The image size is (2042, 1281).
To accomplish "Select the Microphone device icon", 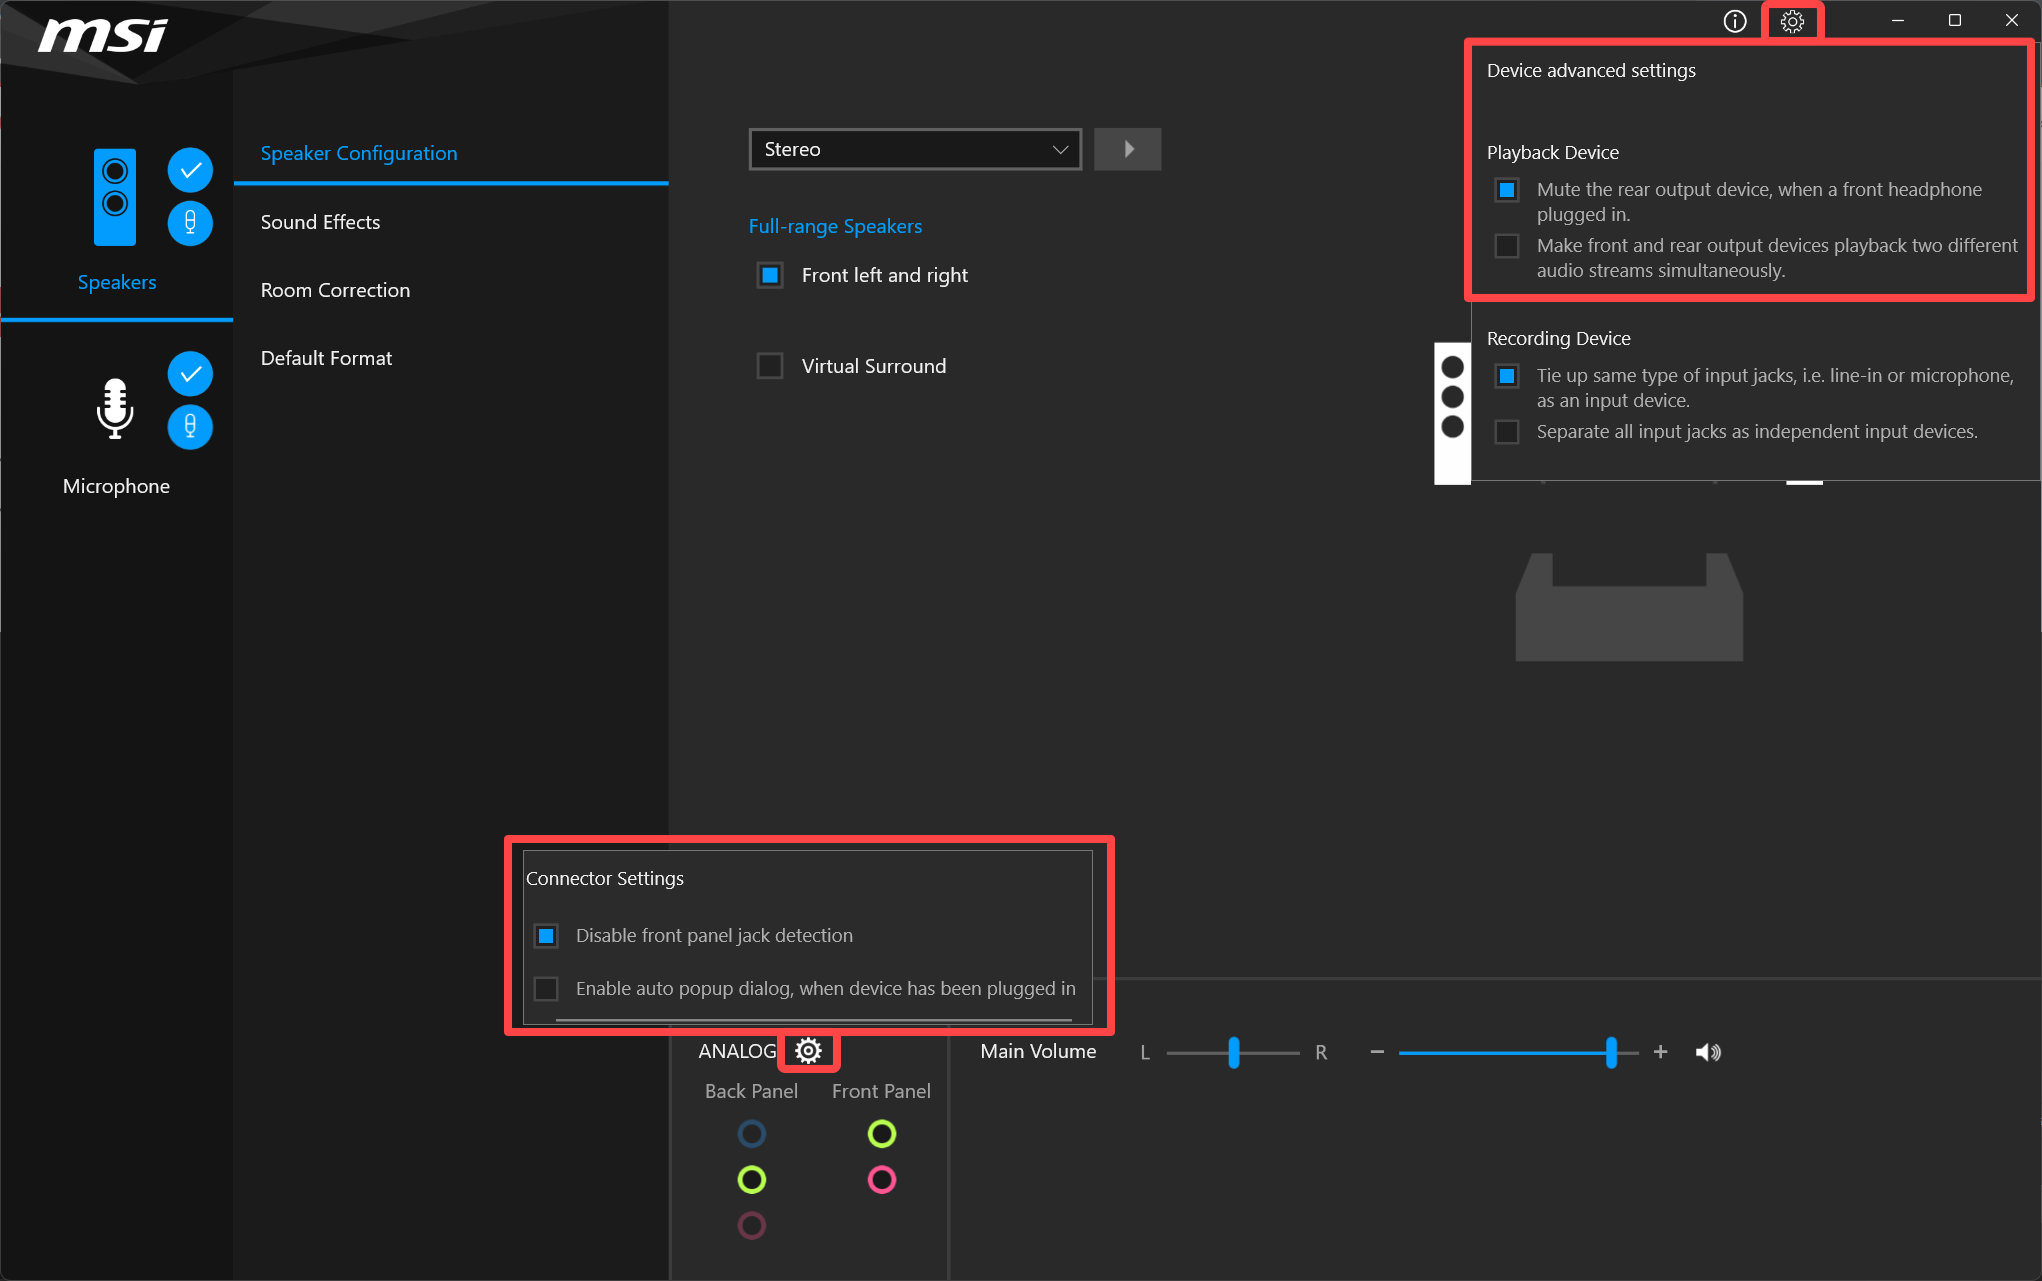I will (x=115, y=408).
